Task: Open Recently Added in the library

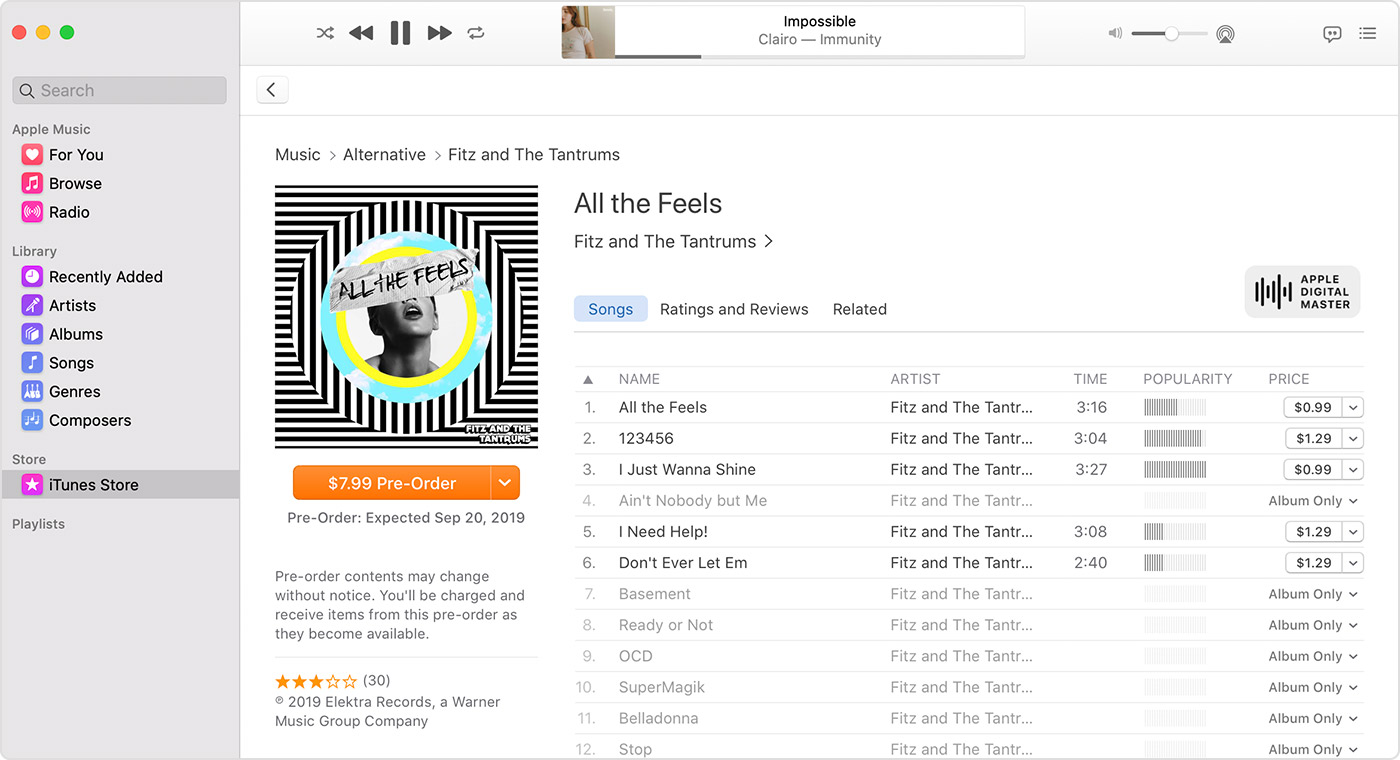Action: (x=105, y=277)
